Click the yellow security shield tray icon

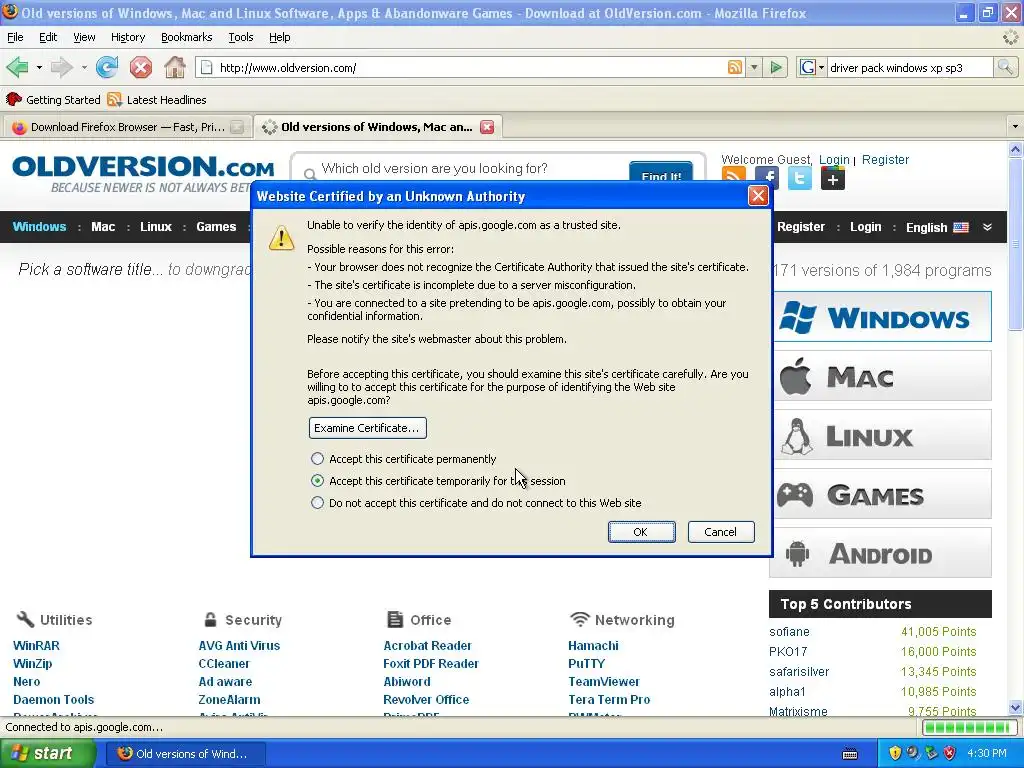tap(895, 753)
